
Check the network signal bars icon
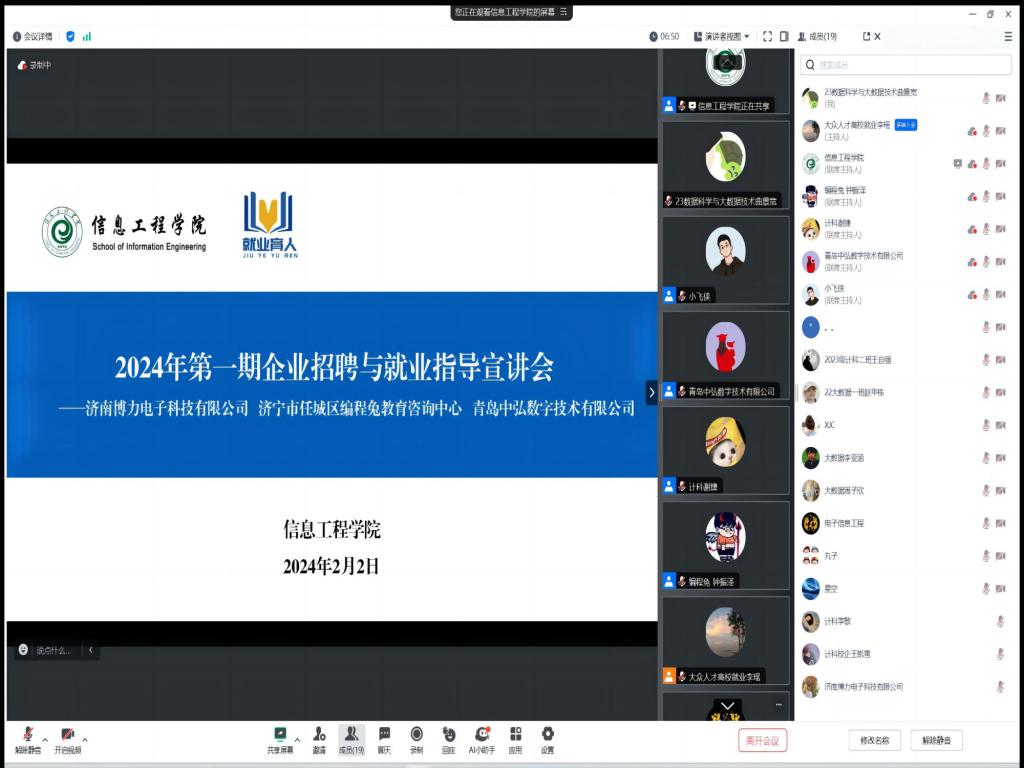point(87,37)
